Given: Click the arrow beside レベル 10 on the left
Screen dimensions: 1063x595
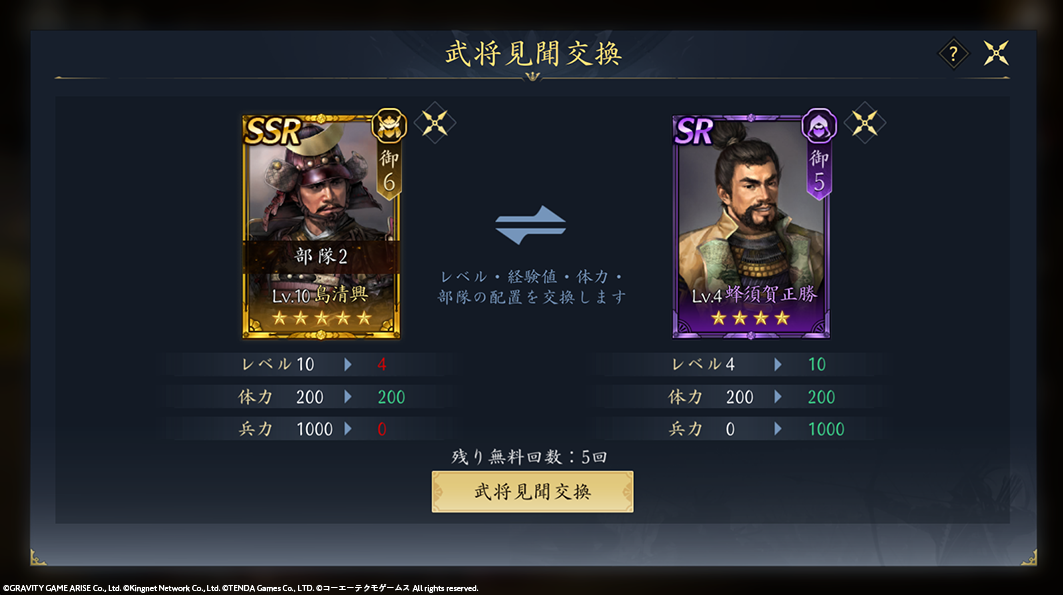Looking at the screenshot, I should click(x=348, y=365).
